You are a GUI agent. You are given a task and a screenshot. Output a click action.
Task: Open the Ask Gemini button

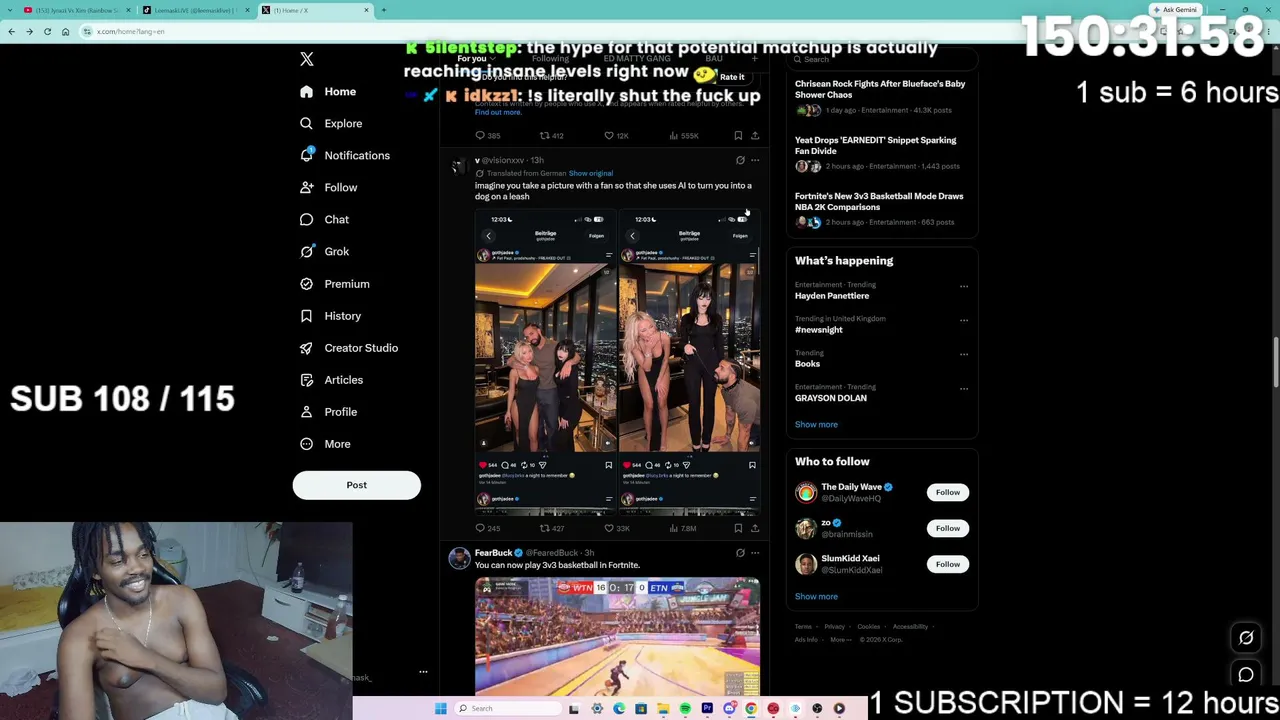[x=1175, y=10]
